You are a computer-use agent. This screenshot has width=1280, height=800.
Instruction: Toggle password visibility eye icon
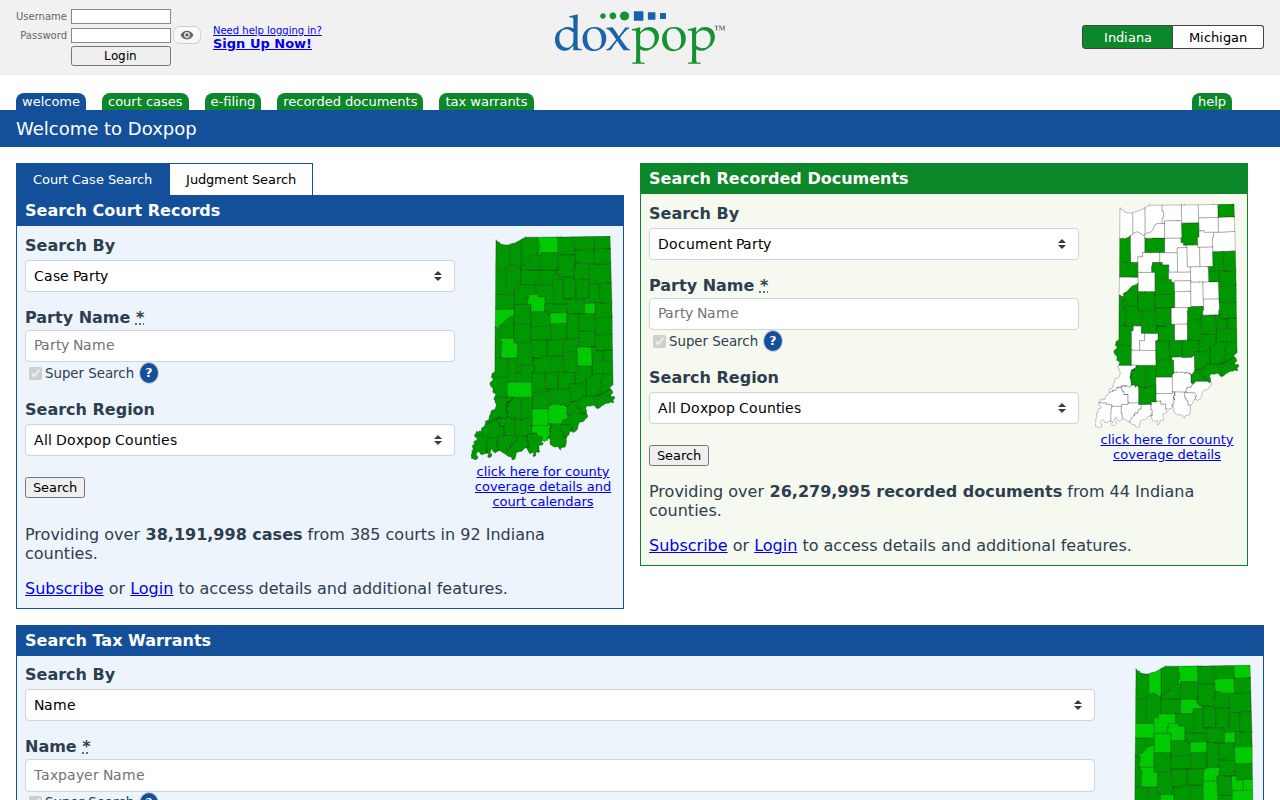187,35
